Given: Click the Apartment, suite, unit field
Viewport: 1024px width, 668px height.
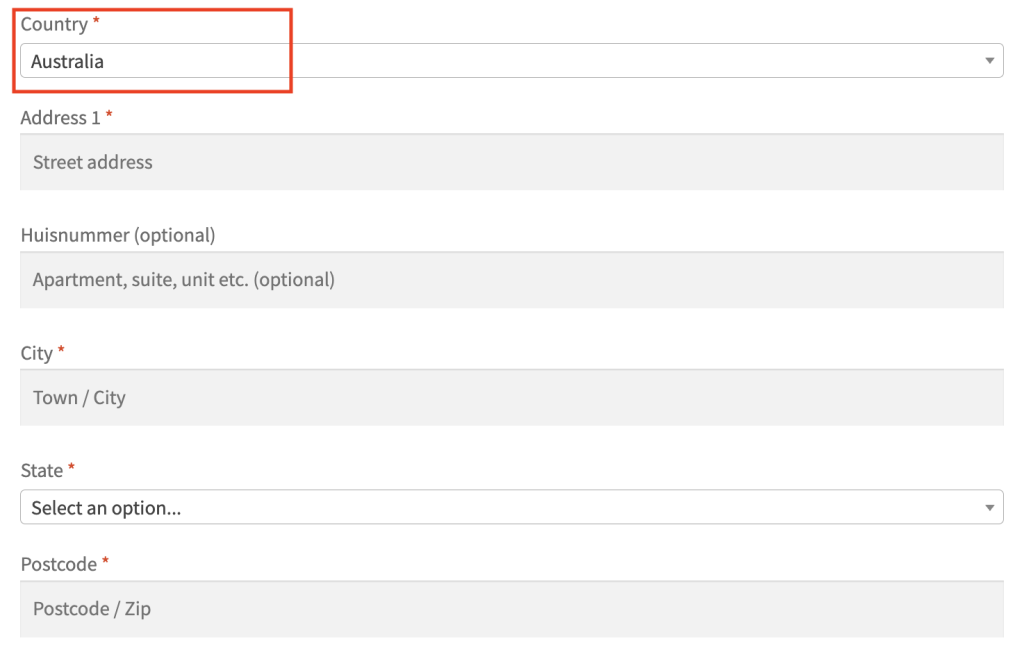Looking at the screenshot, I should point(511,280).
